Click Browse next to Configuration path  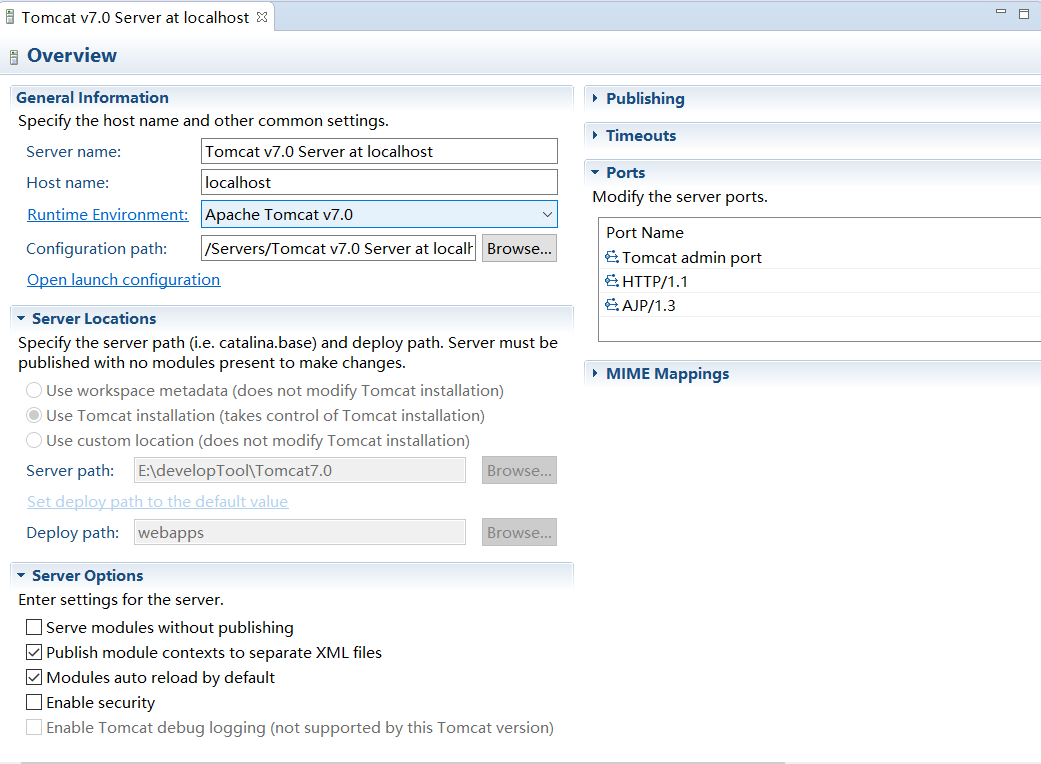[x=519, y=248]
